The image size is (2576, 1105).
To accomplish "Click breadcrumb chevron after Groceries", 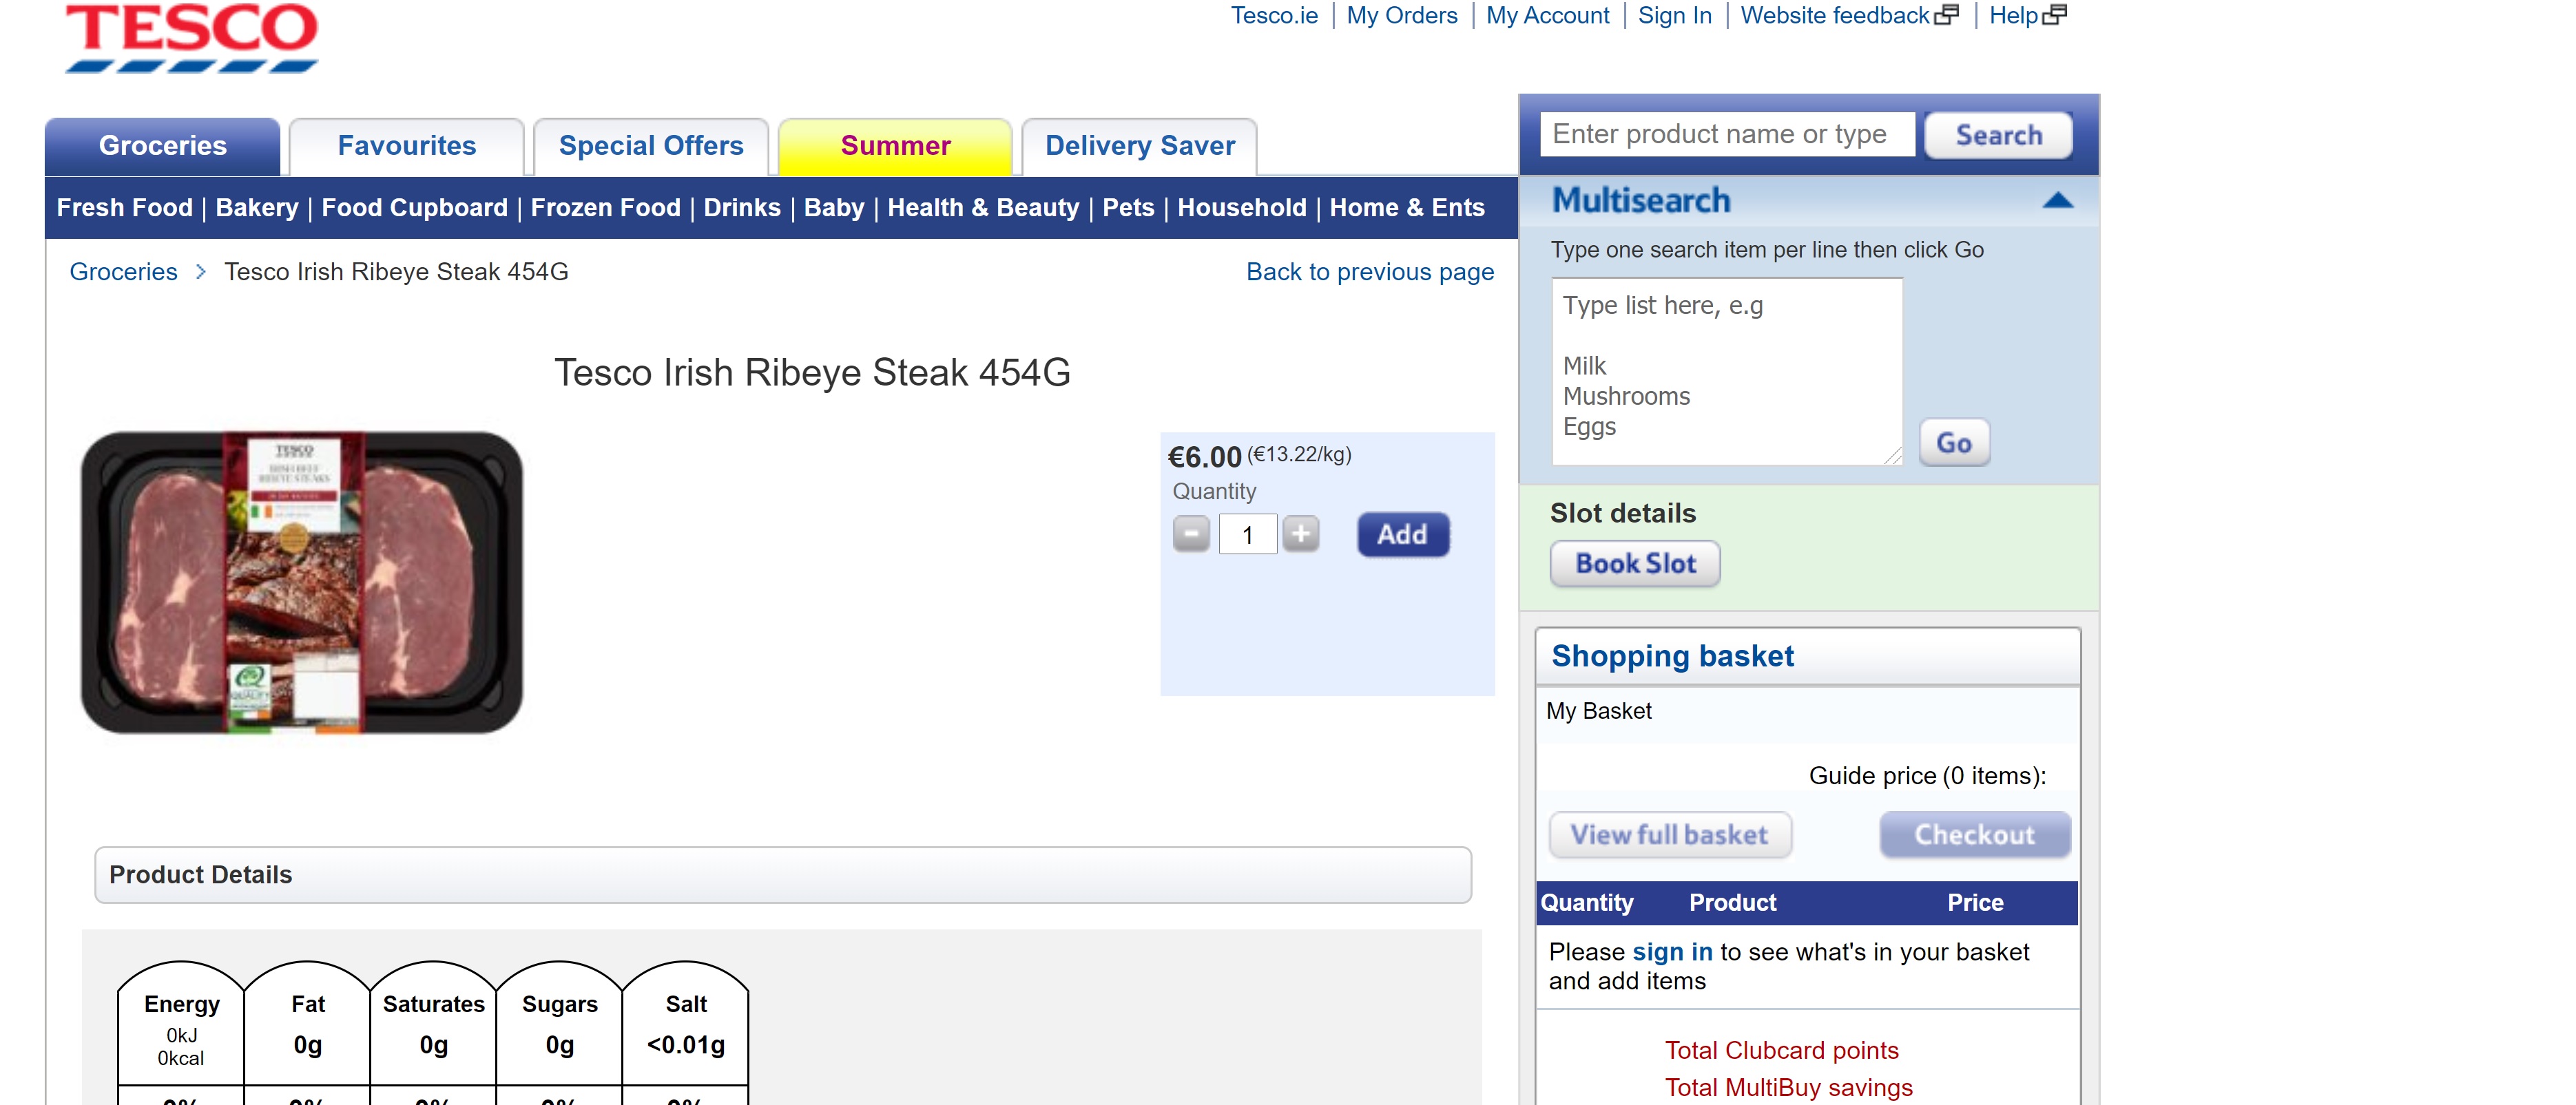I will pyautogui.click(x=201, y=272).
